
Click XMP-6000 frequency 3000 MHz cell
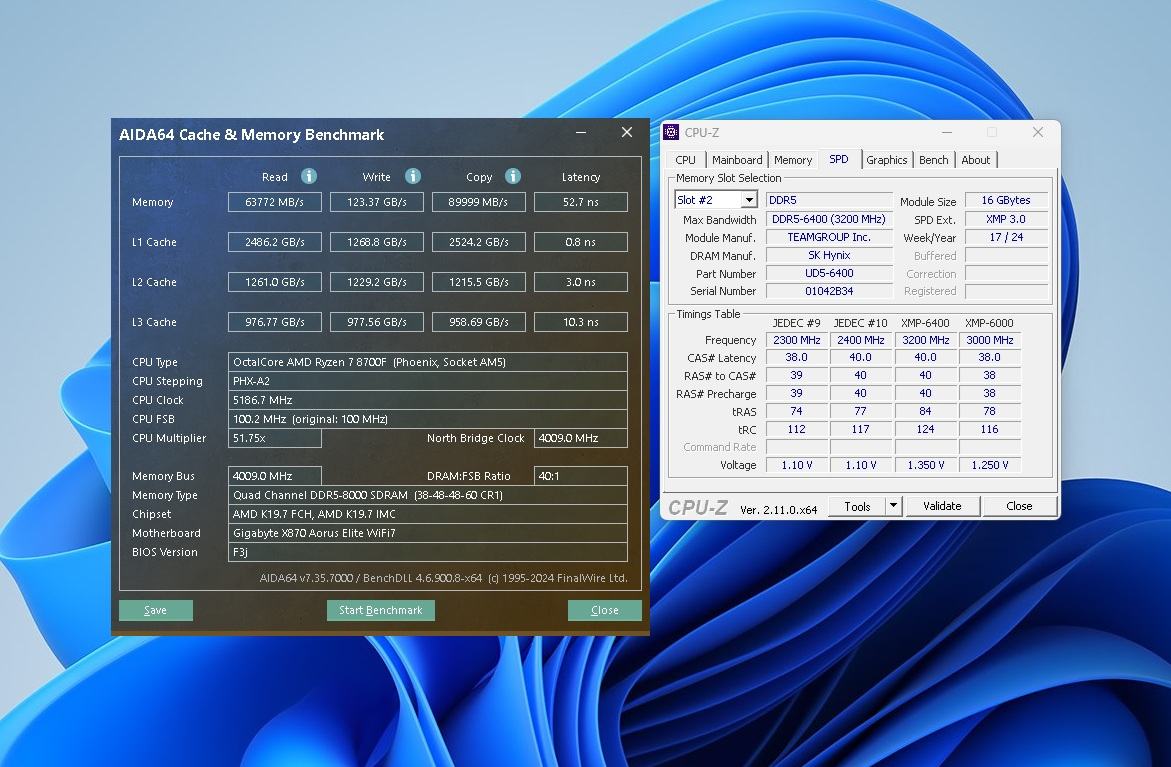pyautogui.click(x=990, y=340)
